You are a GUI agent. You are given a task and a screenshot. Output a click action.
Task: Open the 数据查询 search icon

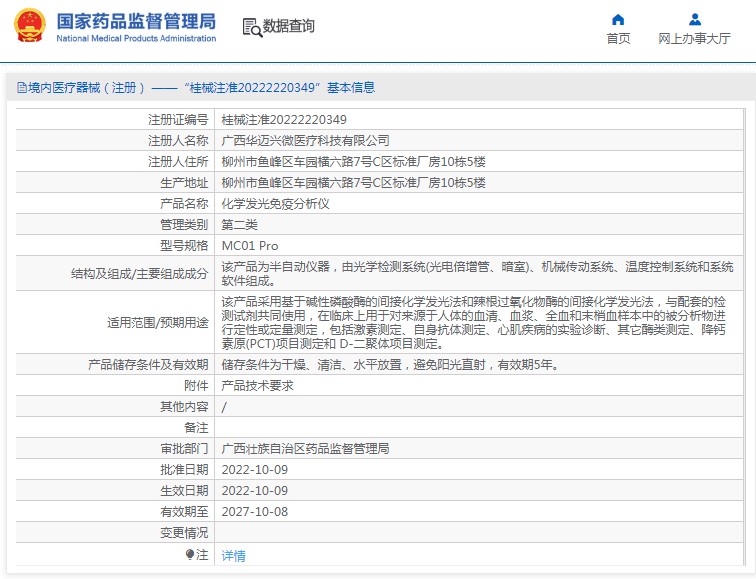pos(252,27)
